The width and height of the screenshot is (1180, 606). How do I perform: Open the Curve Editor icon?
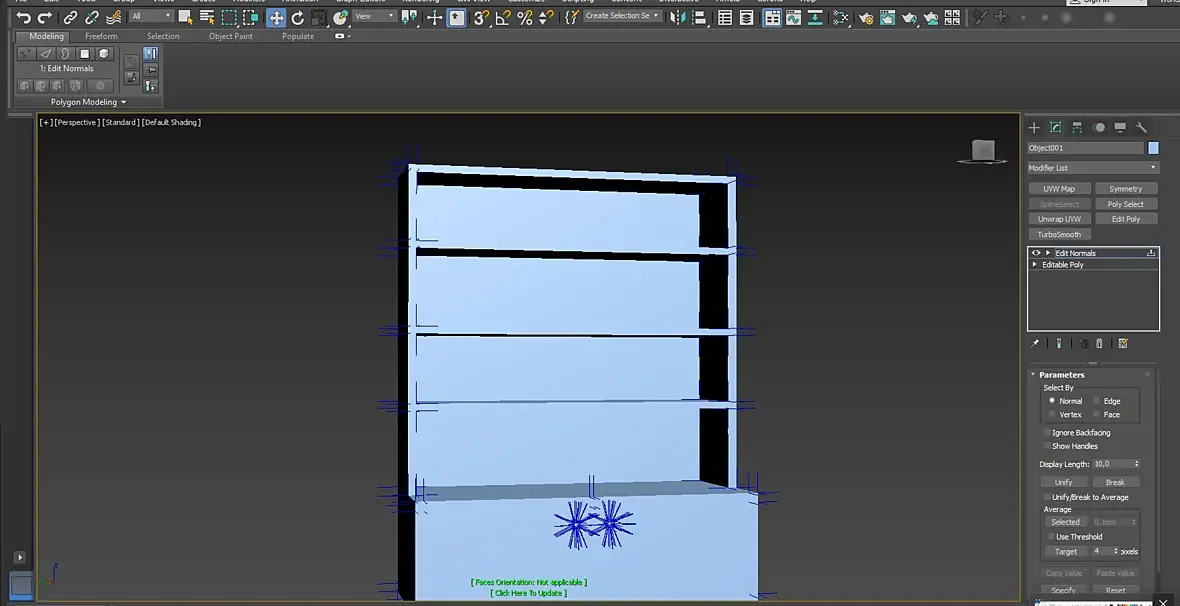click(x=793, y=17)
